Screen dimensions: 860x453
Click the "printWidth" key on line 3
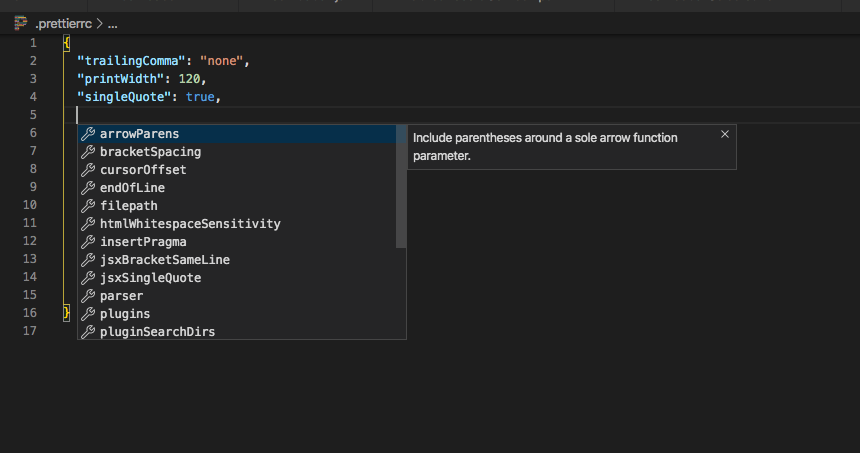[120, 79]
